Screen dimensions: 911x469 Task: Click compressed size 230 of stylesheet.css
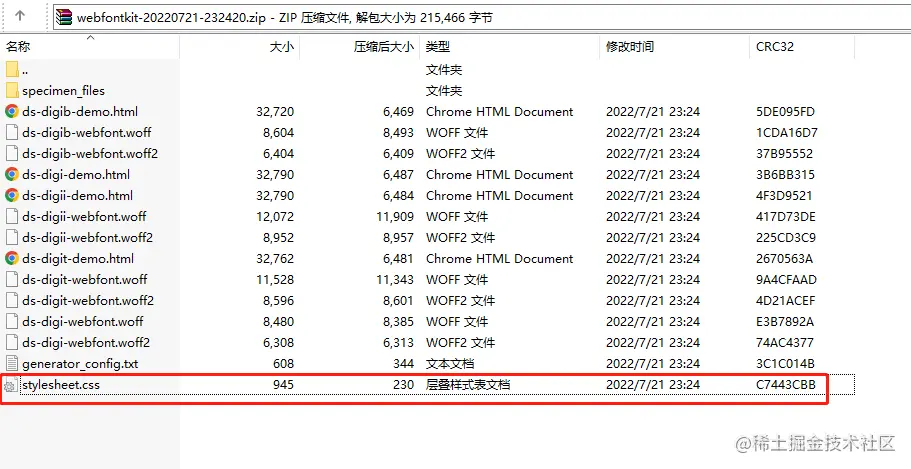point(403,385)
